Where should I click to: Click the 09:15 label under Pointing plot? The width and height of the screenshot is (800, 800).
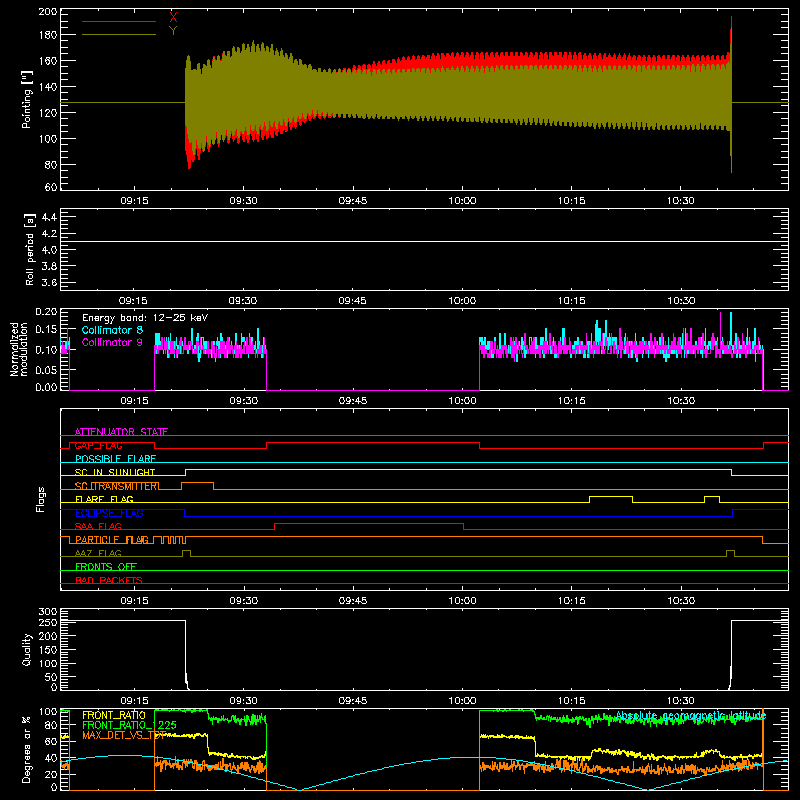click(x=134, y=201)
